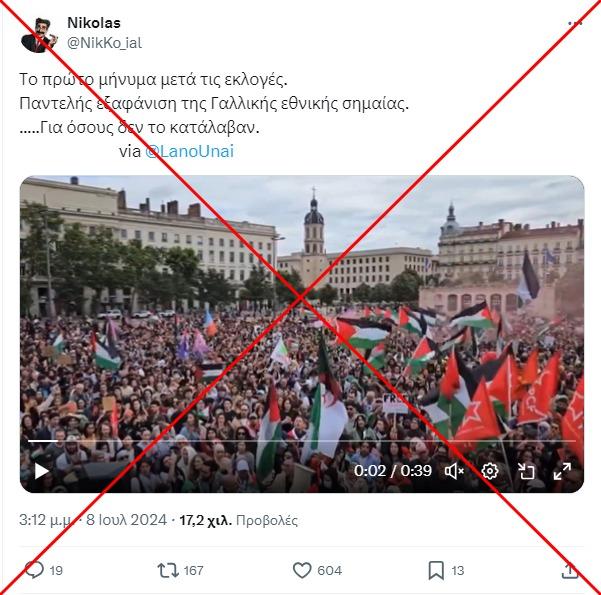Share the tweet via upload icon
601x595 pixels.
570,570
